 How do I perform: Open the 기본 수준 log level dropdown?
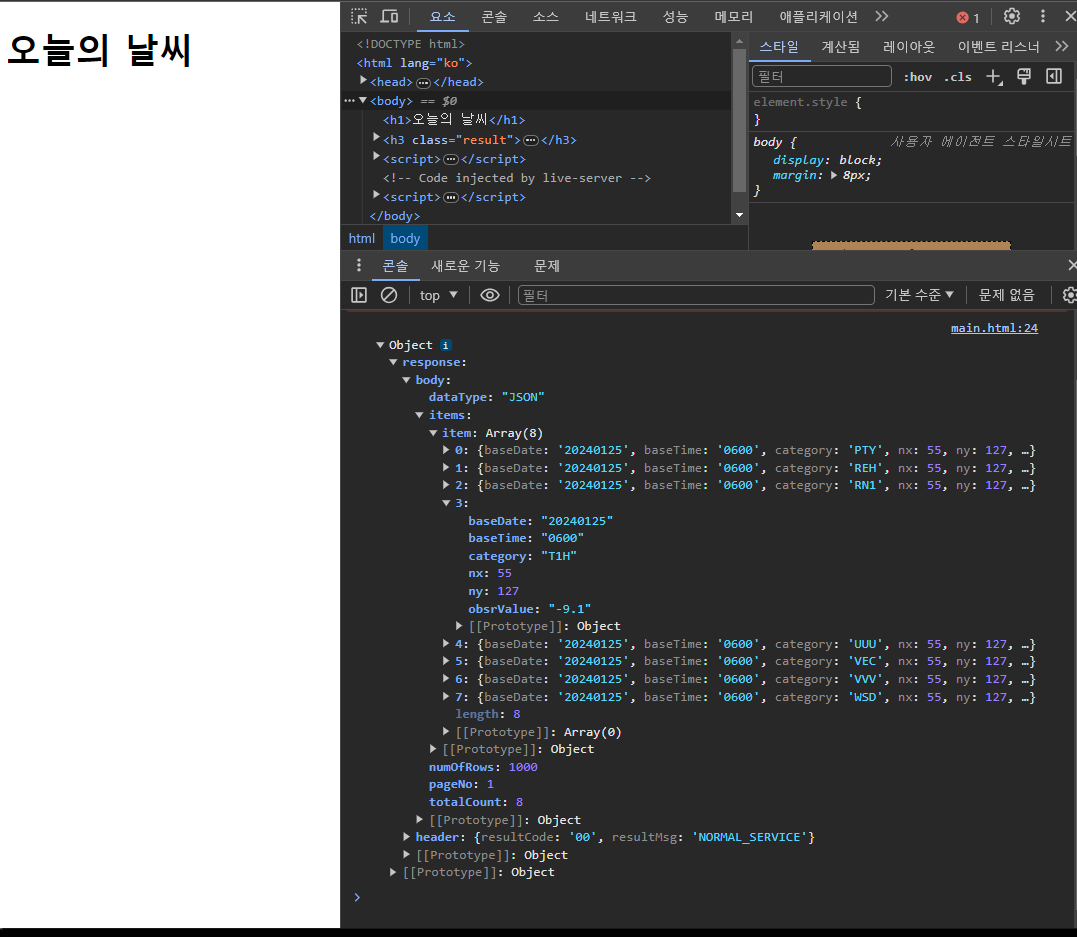click(x=919, y=295)
